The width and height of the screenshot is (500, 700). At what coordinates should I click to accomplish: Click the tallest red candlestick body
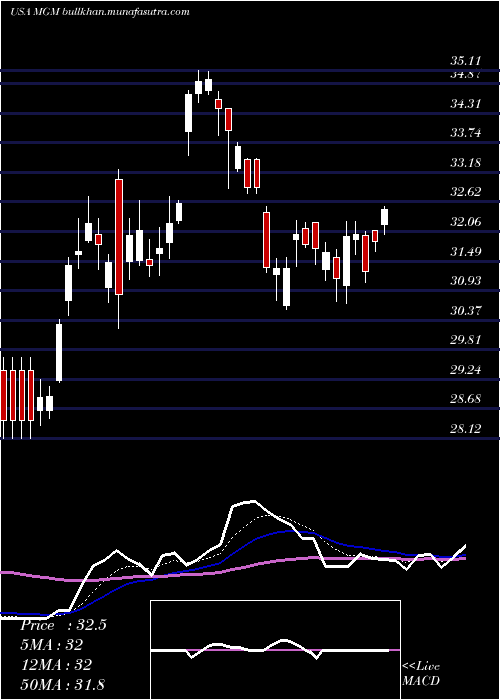coord(119,237)
